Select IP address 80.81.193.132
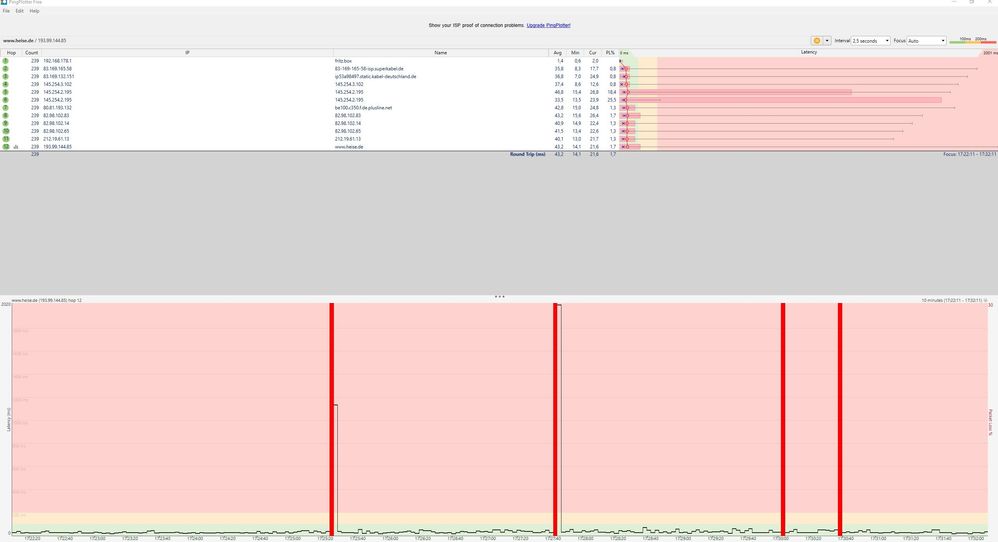The image size is (998, 542). click(57, 108)
